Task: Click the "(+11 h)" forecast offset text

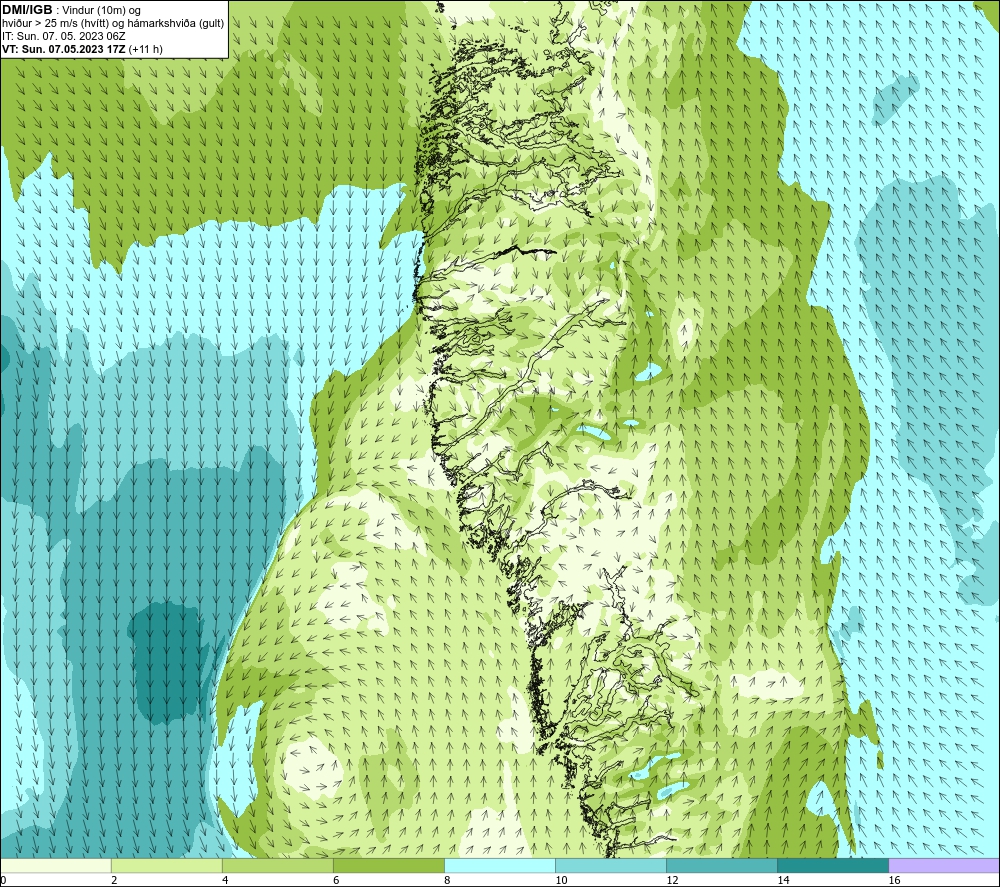Action: (145, 49)
